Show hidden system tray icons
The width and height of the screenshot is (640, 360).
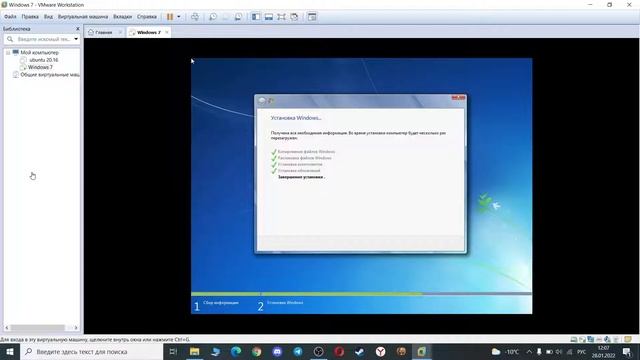point(529,351)
